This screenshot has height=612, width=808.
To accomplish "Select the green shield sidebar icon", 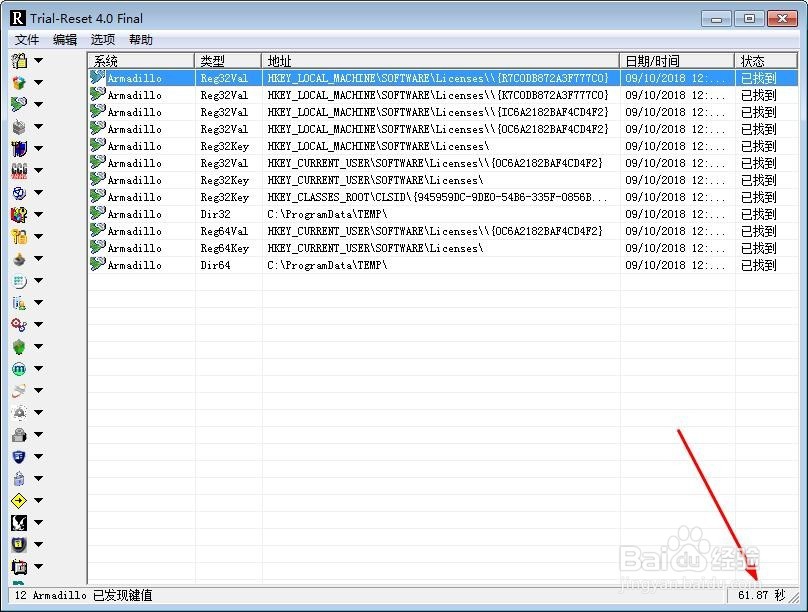I will tap(19, 347).
